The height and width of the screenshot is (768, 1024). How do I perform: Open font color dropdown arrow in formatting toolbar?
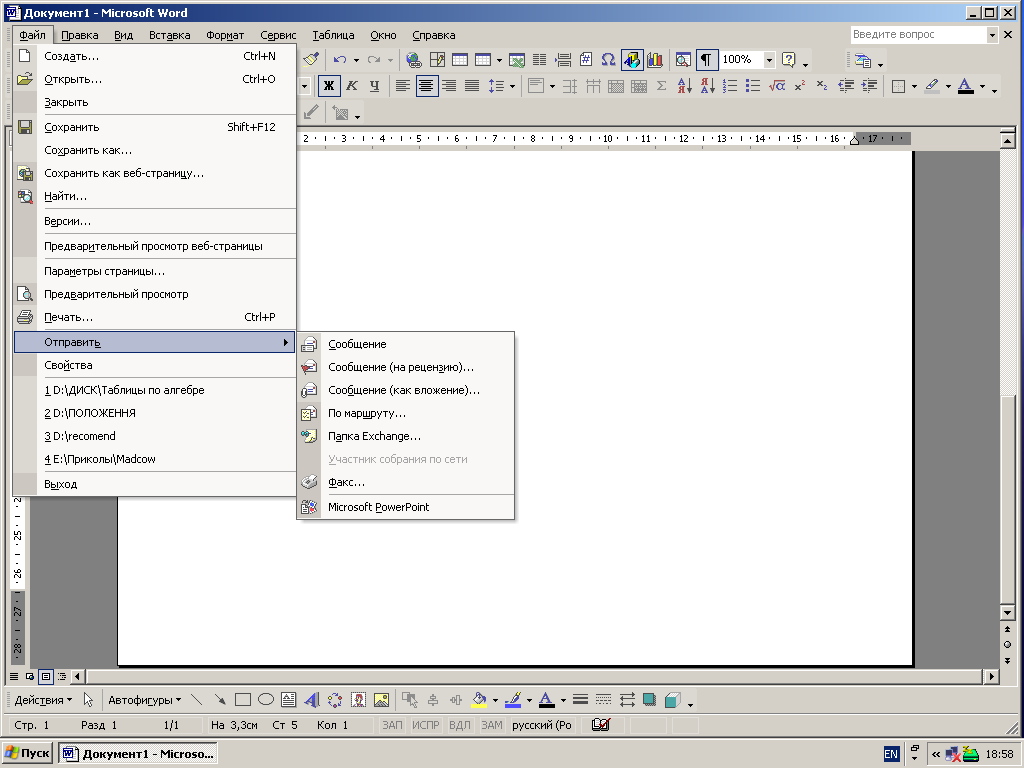click(x=982, y=86)
